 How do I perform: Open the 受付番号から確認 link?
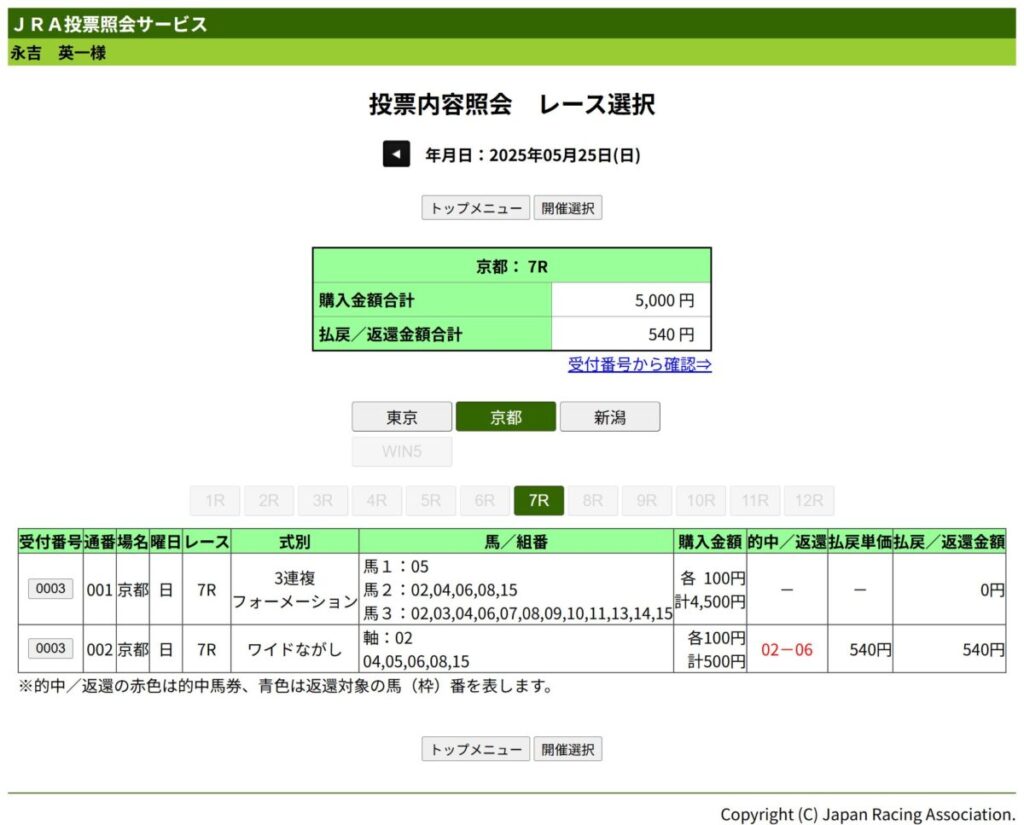pos(639,365)
